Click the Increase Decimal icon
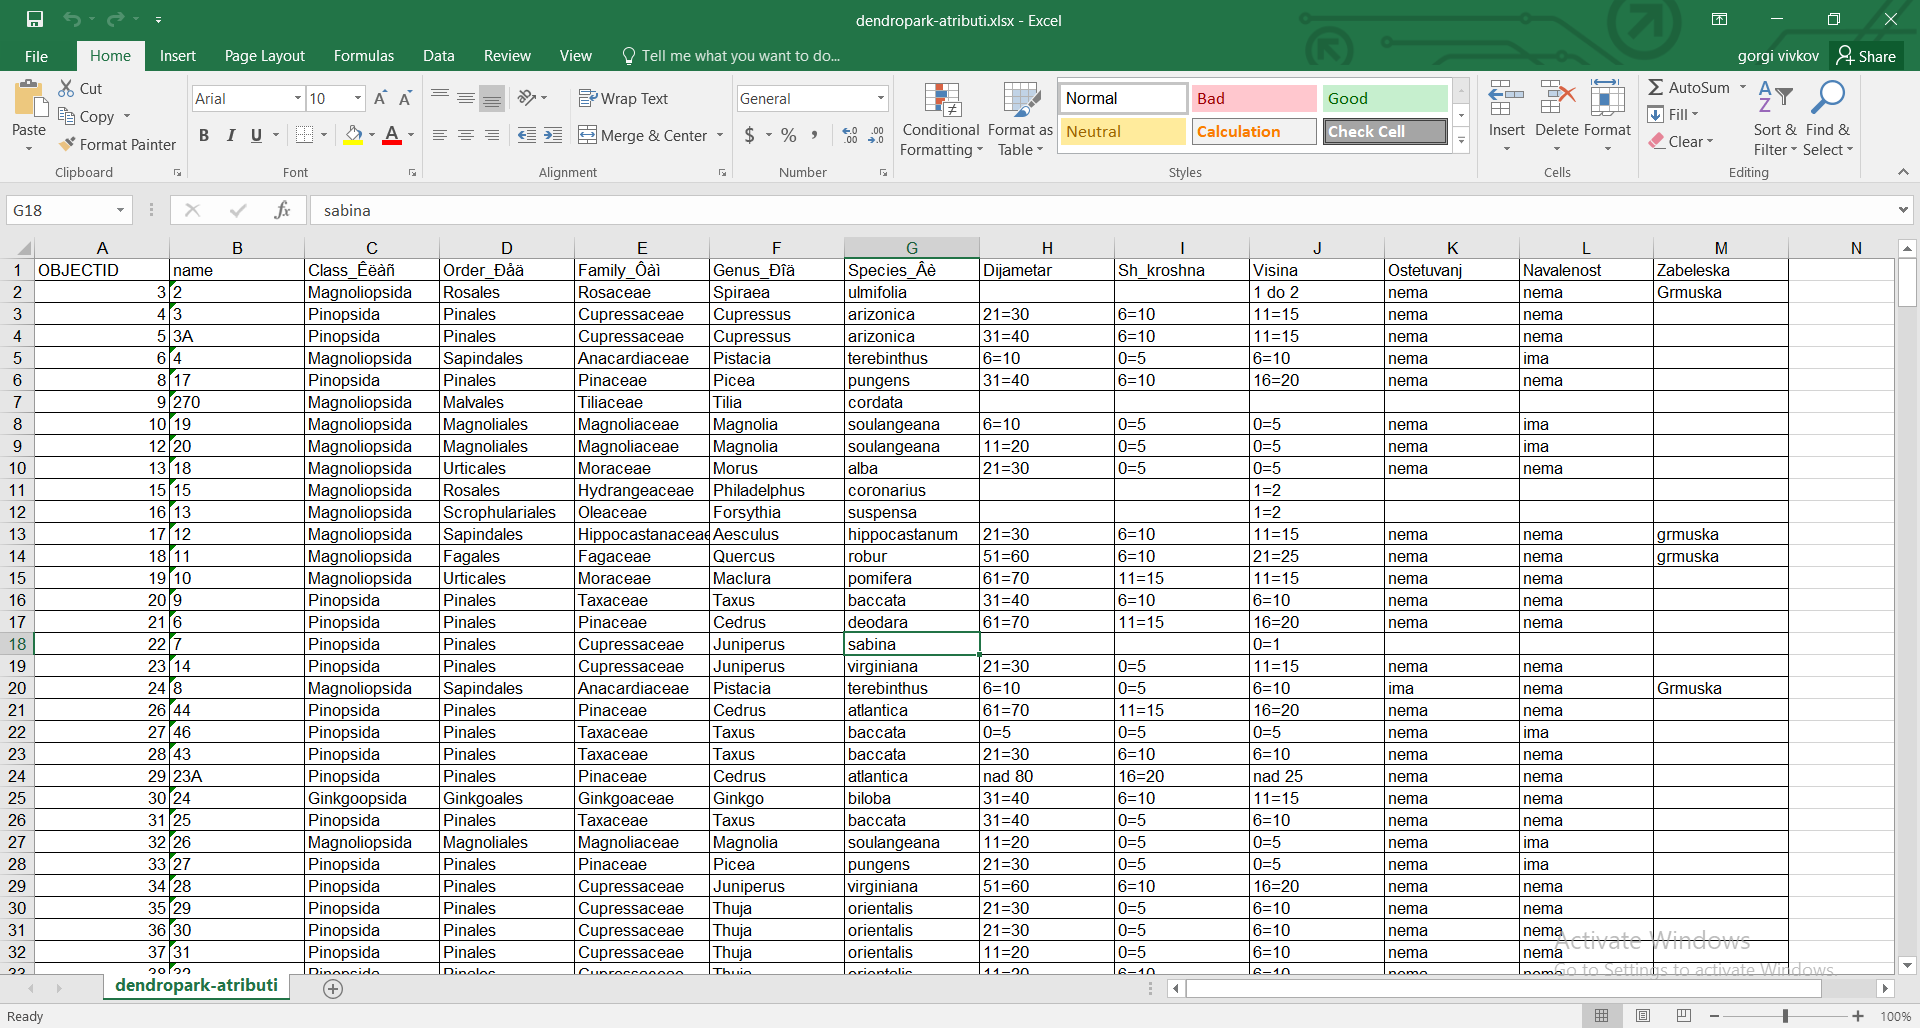 pos(850,135)
